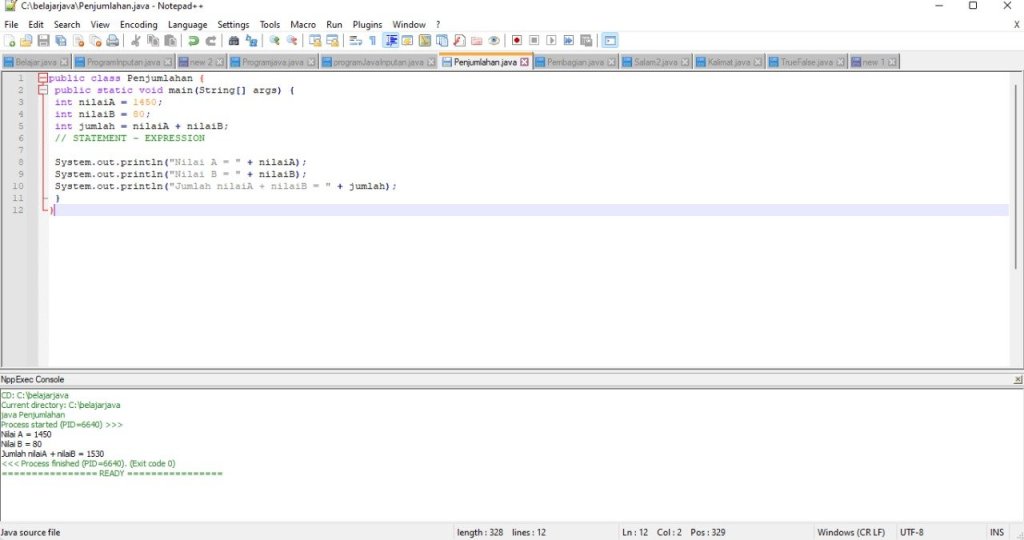The width and height of the screenshot is (1024, 540).
Task: Click the New file toolbar icon
Action: click(x=9, y=41)
